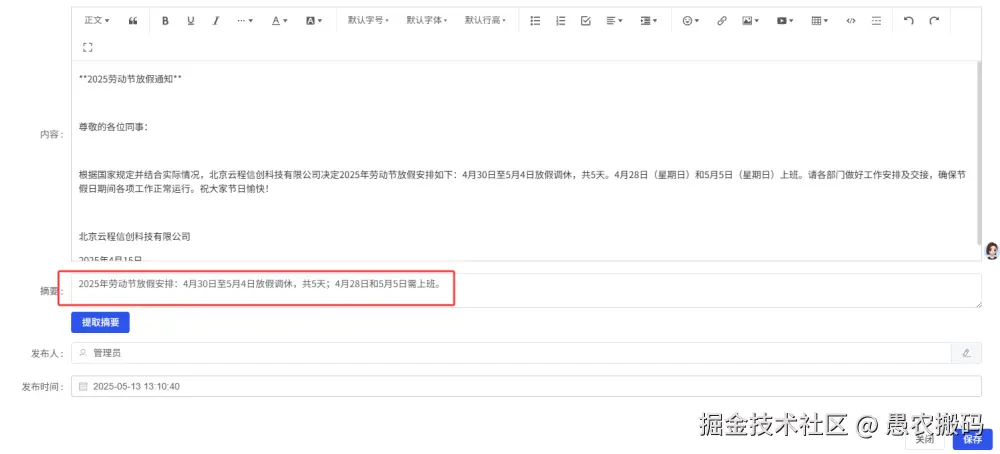Open the more text styles menu
Screen dimensions: 1000x454
coord(245,20)
